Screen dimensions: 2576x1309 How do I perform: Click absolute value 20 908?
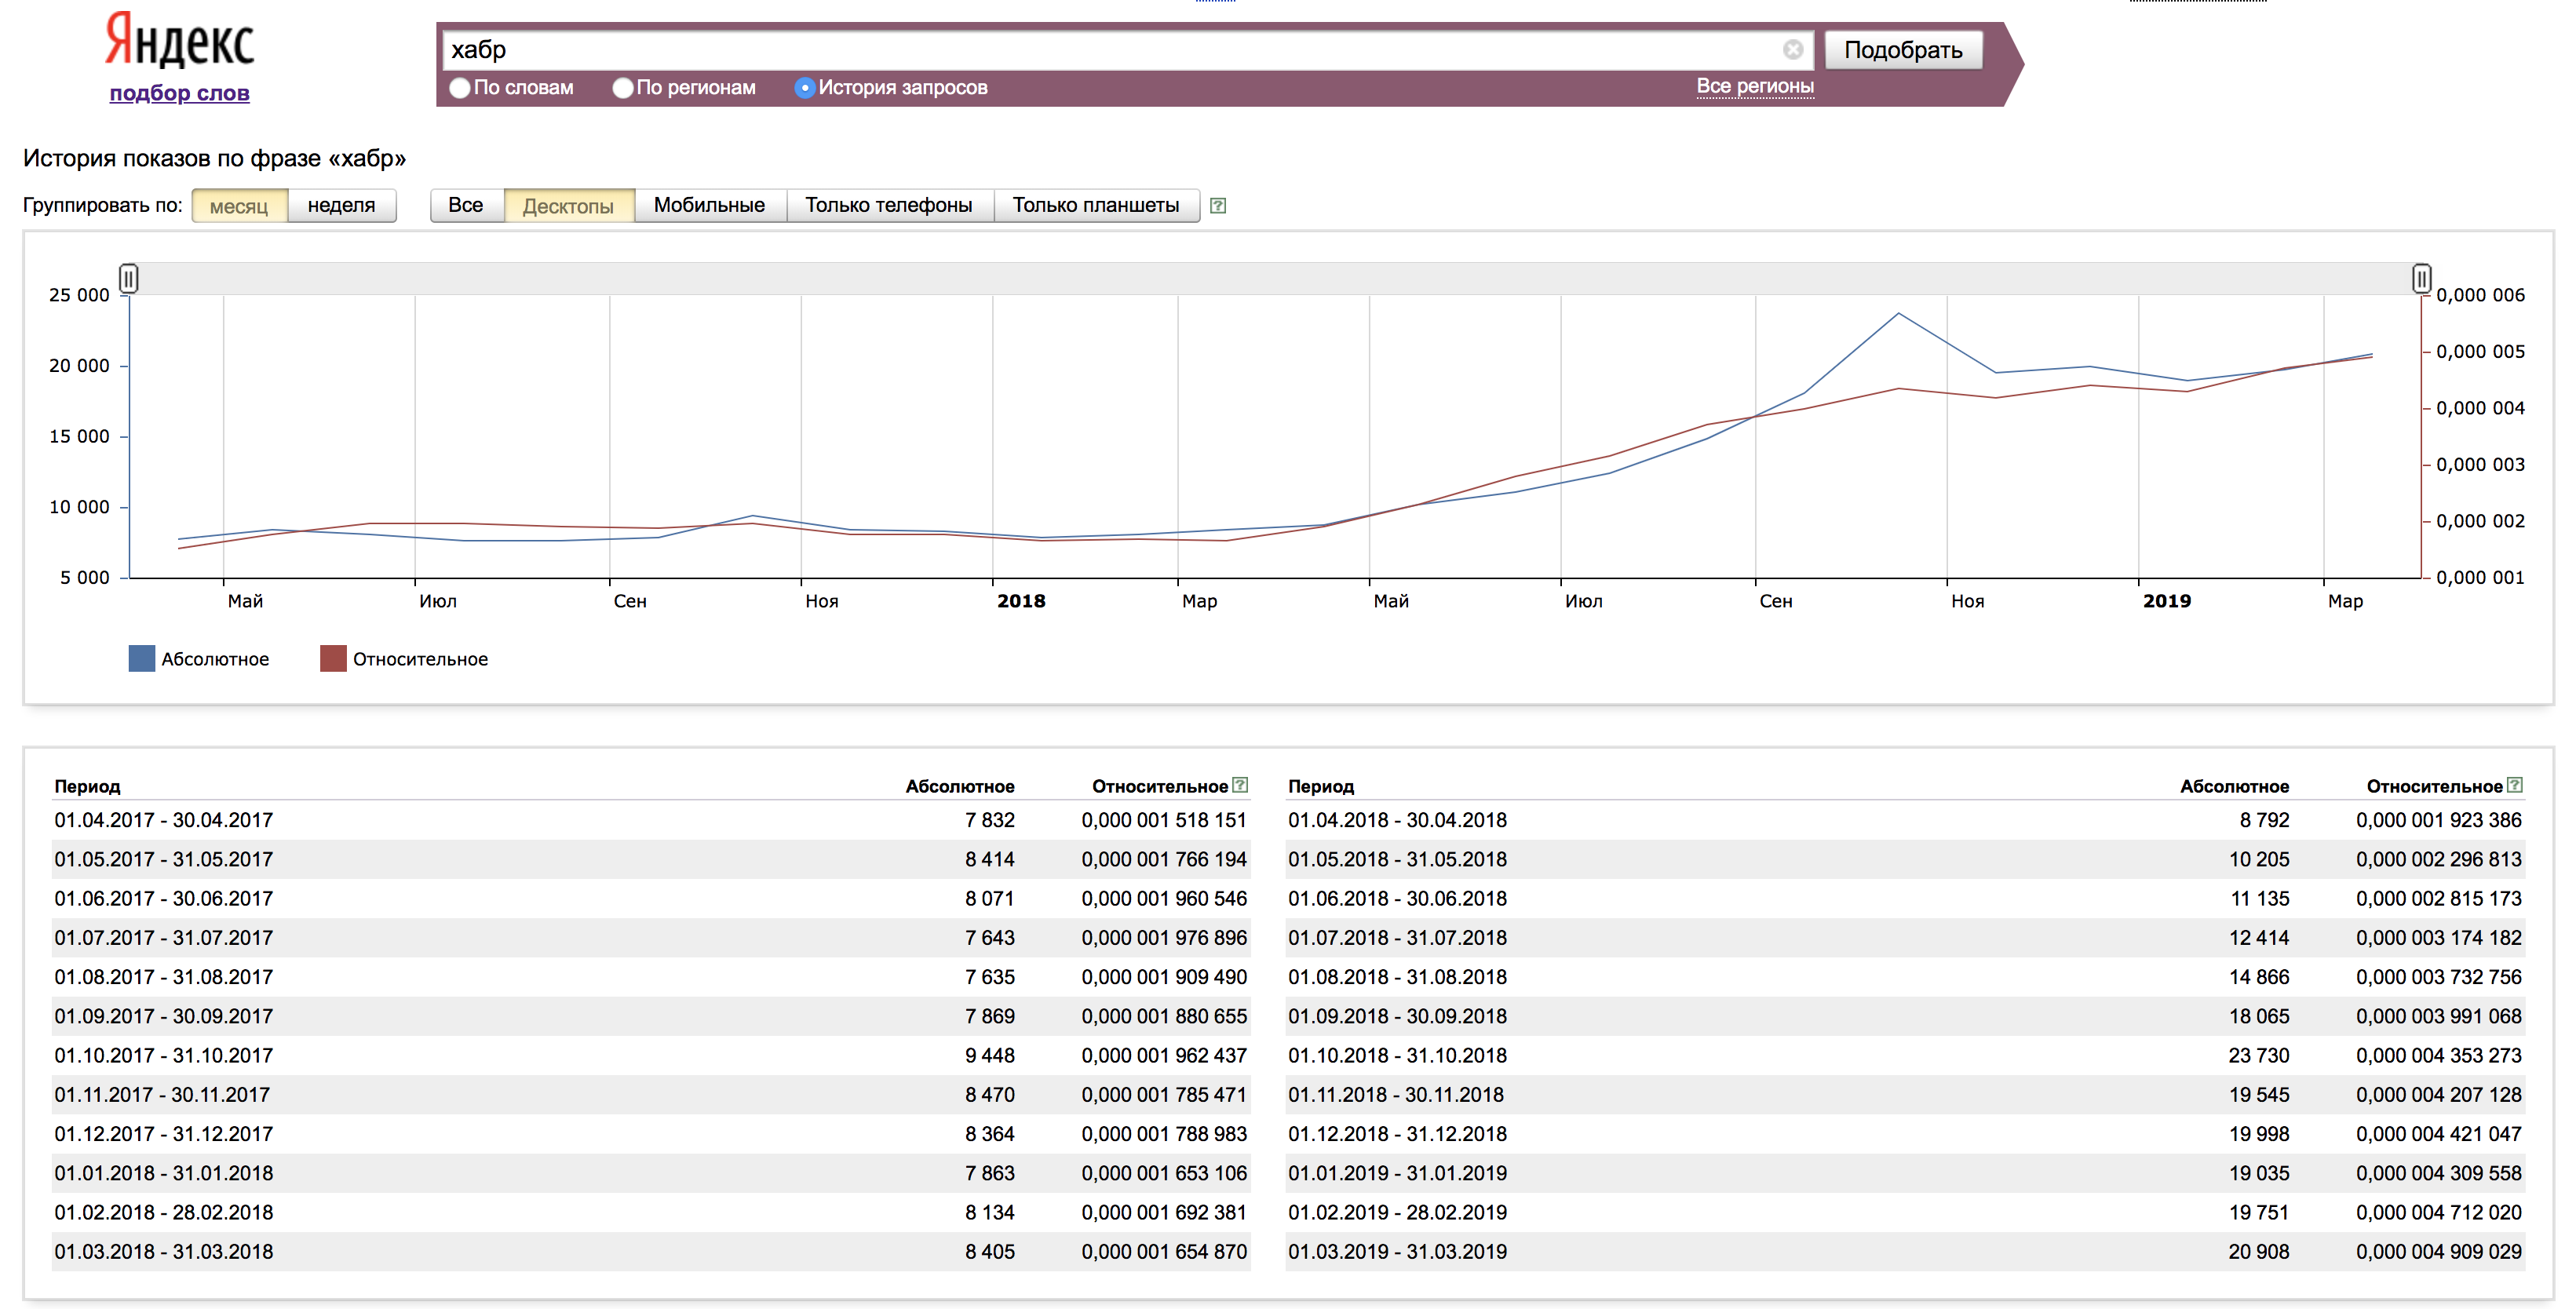pyautogui.click(x=2259, y=1252)
